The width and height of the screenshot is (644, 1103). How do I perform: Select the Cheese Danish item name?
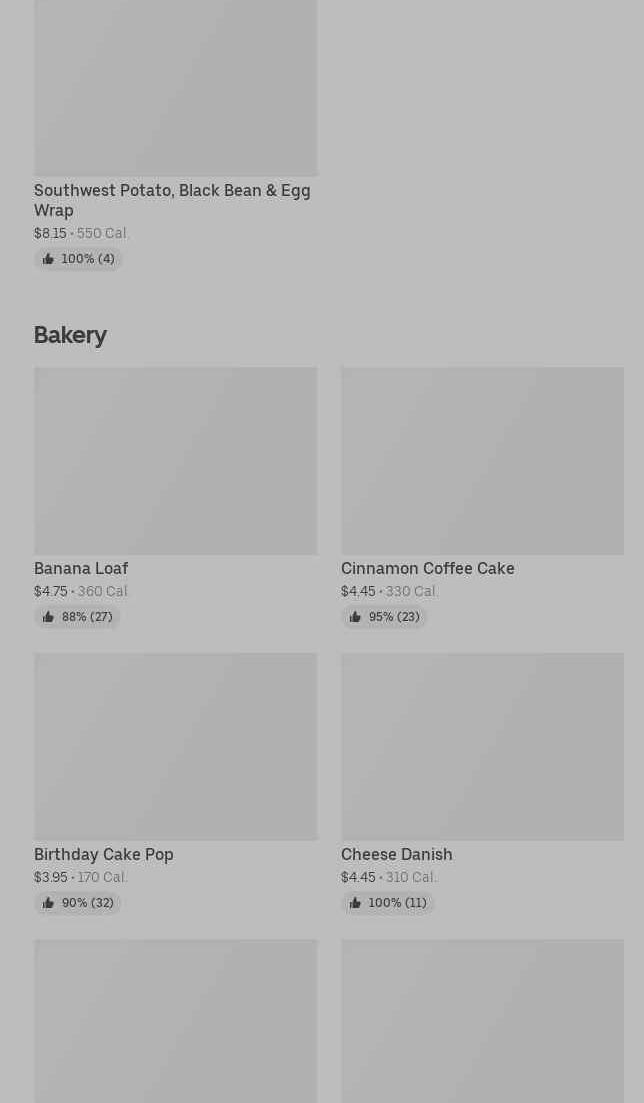396,854
